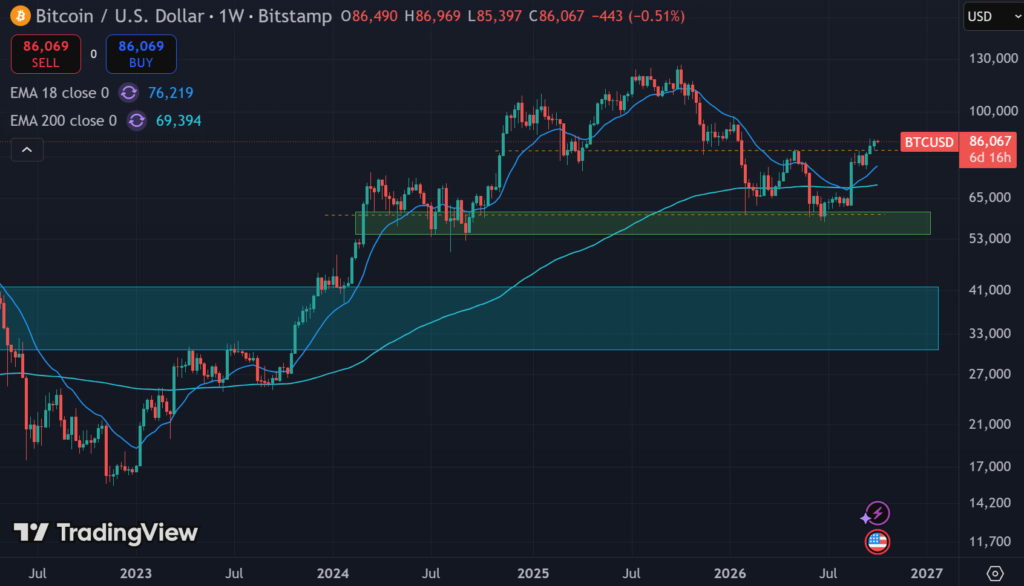Select the BTCUSD price label

tap(929, 142)
